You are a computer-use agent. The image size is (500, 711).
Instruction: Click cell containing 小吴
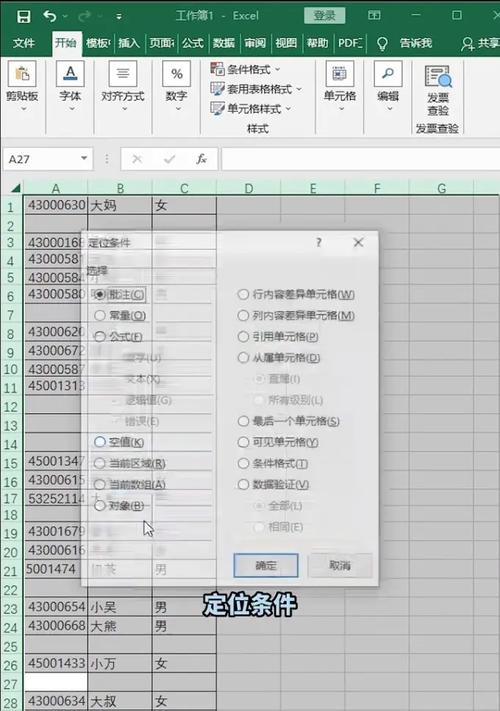(x=120, y=607)
